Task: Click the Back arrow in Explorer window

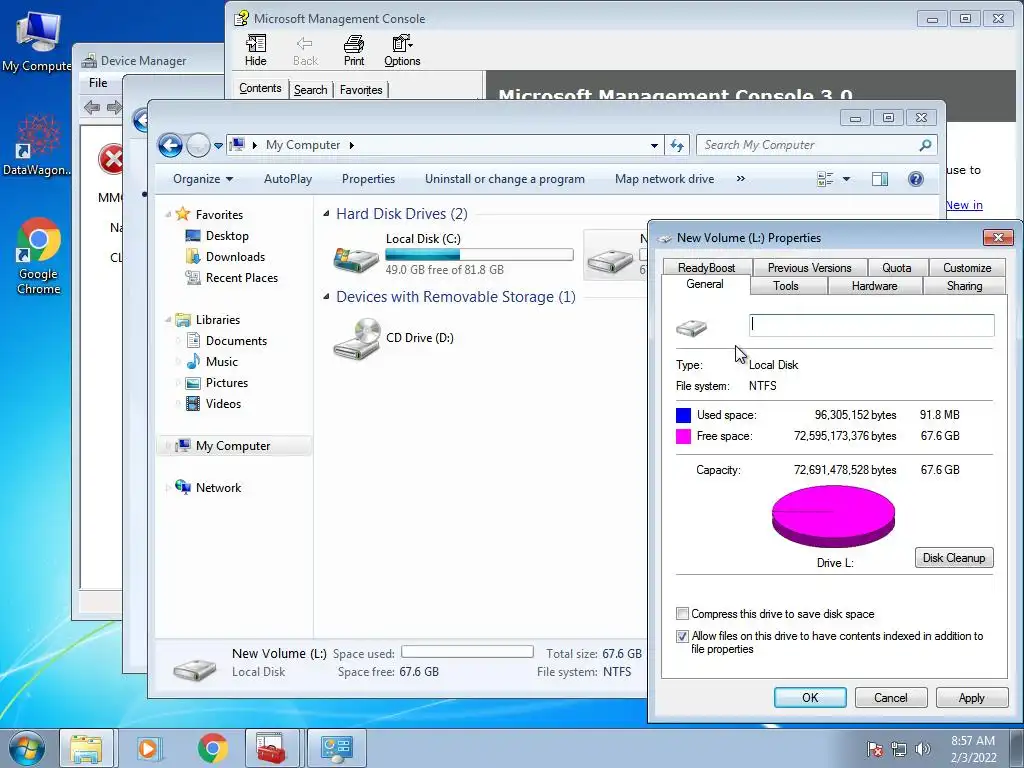Action: (x=170, y=145)
